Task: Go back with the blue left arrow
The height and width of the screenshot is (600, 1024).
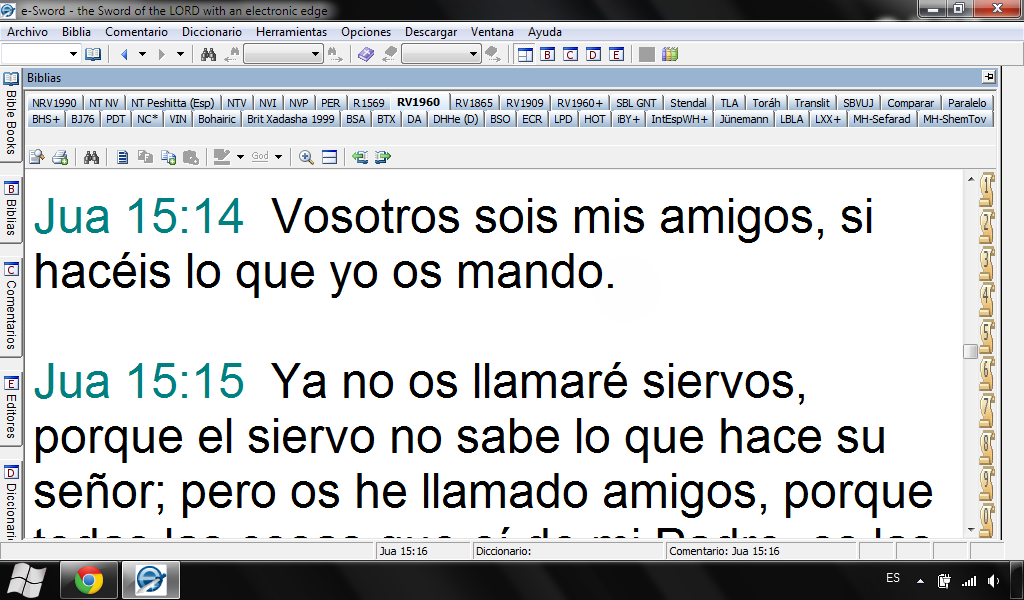Action: pos(124,54)
